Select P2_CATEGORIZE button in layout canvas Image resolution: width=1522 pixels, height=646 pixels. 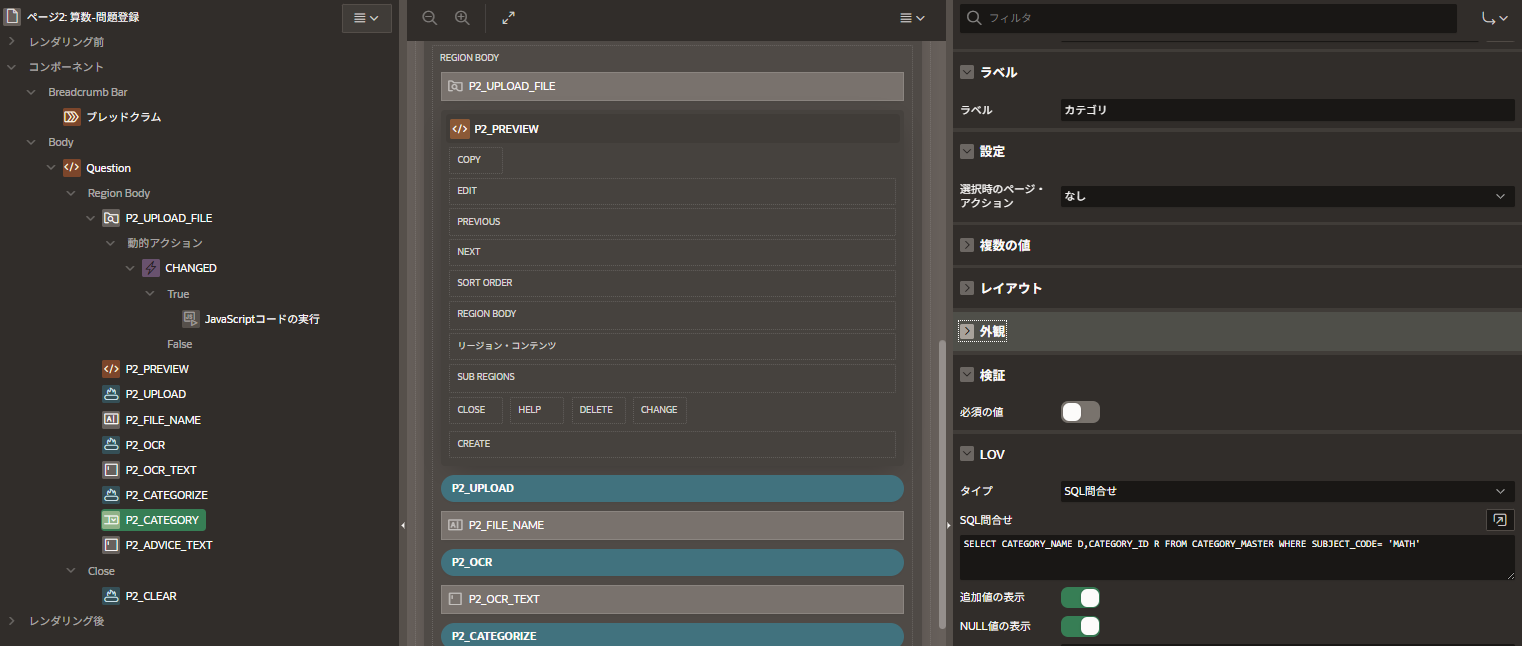coord(672,635)
